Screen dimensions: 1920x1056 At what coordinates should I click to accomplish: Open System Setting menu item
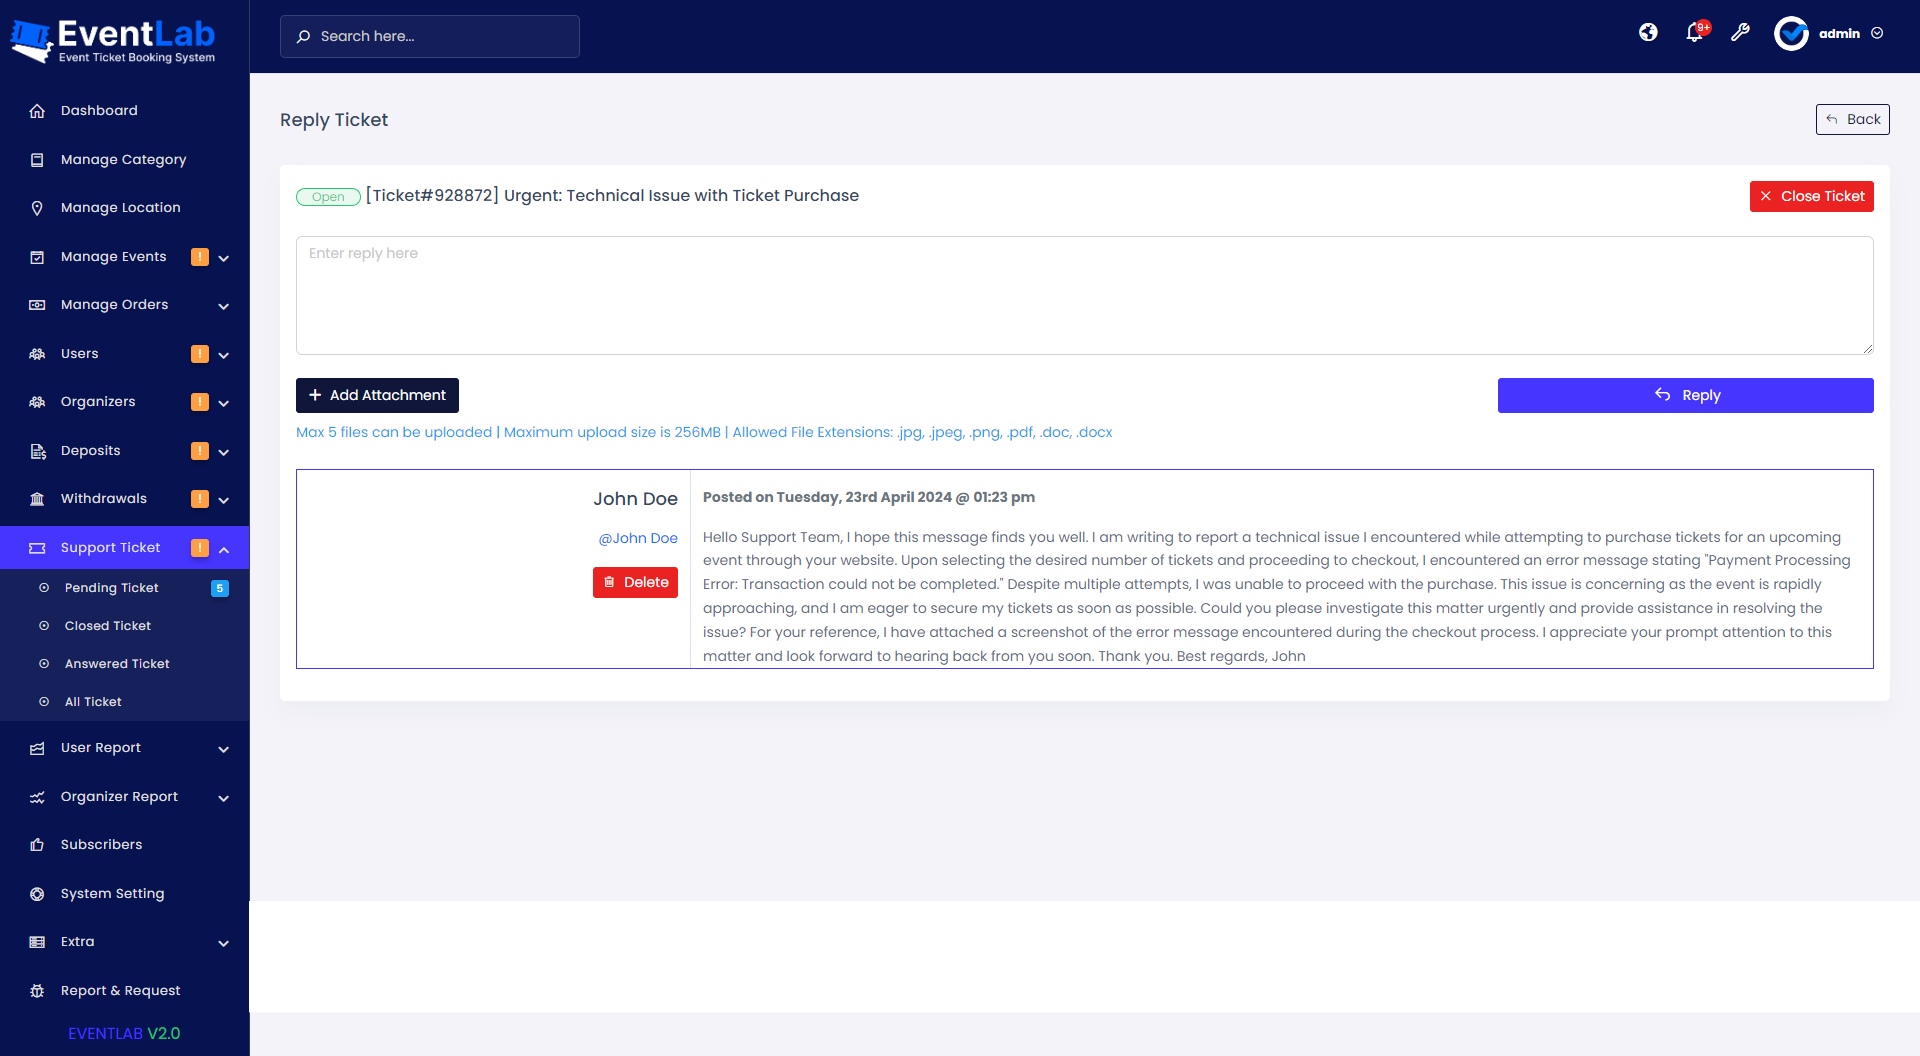point(124,894)
